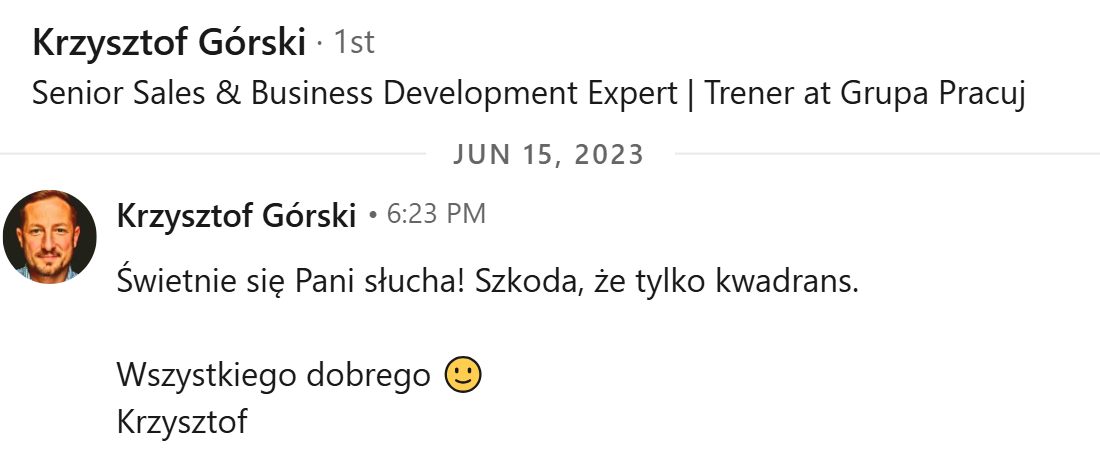This screenshot has height=456, width=1100.
Task: Click sender name above the message
Action: (236, 215)
